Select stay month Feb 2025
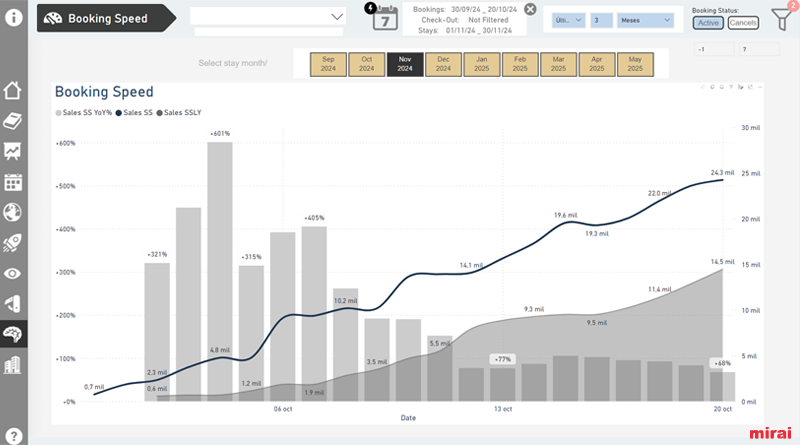Screen dimensions: 800x445 [520, 64]
